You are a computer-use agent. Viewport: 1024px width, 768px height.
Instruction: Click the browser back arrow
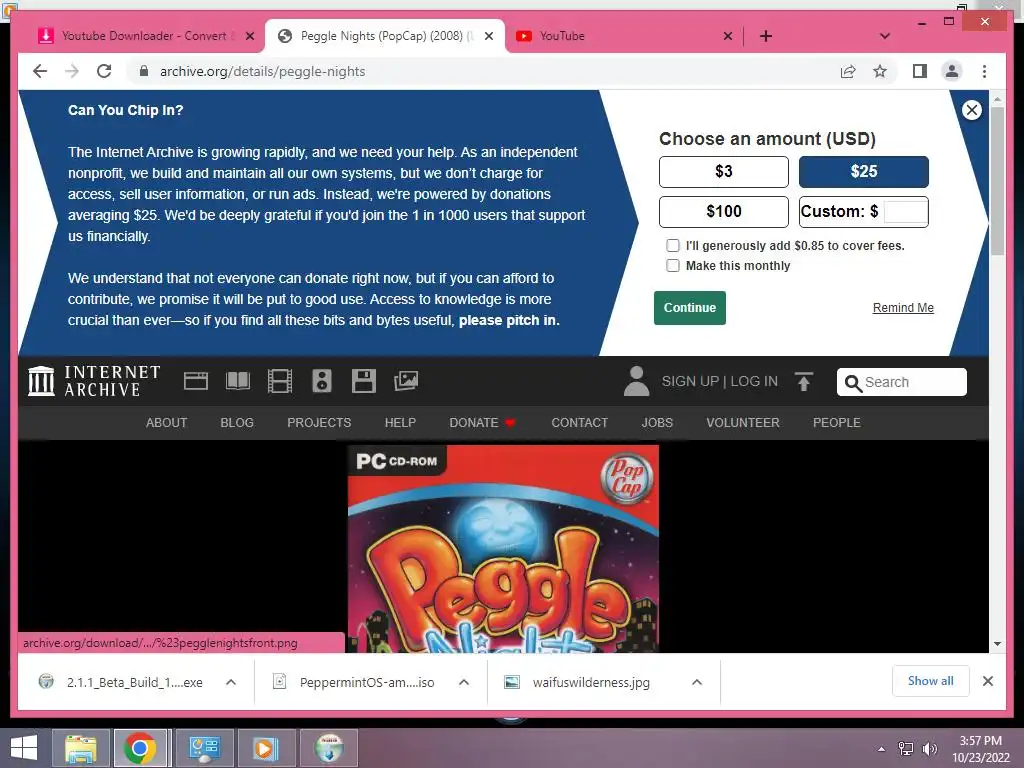[40, 71]
